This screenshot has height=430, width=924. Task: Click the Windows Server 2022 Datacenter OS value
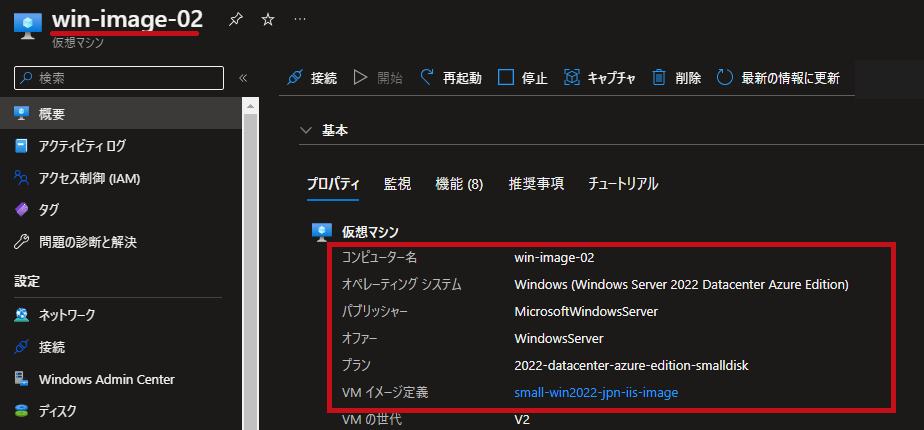681,285
